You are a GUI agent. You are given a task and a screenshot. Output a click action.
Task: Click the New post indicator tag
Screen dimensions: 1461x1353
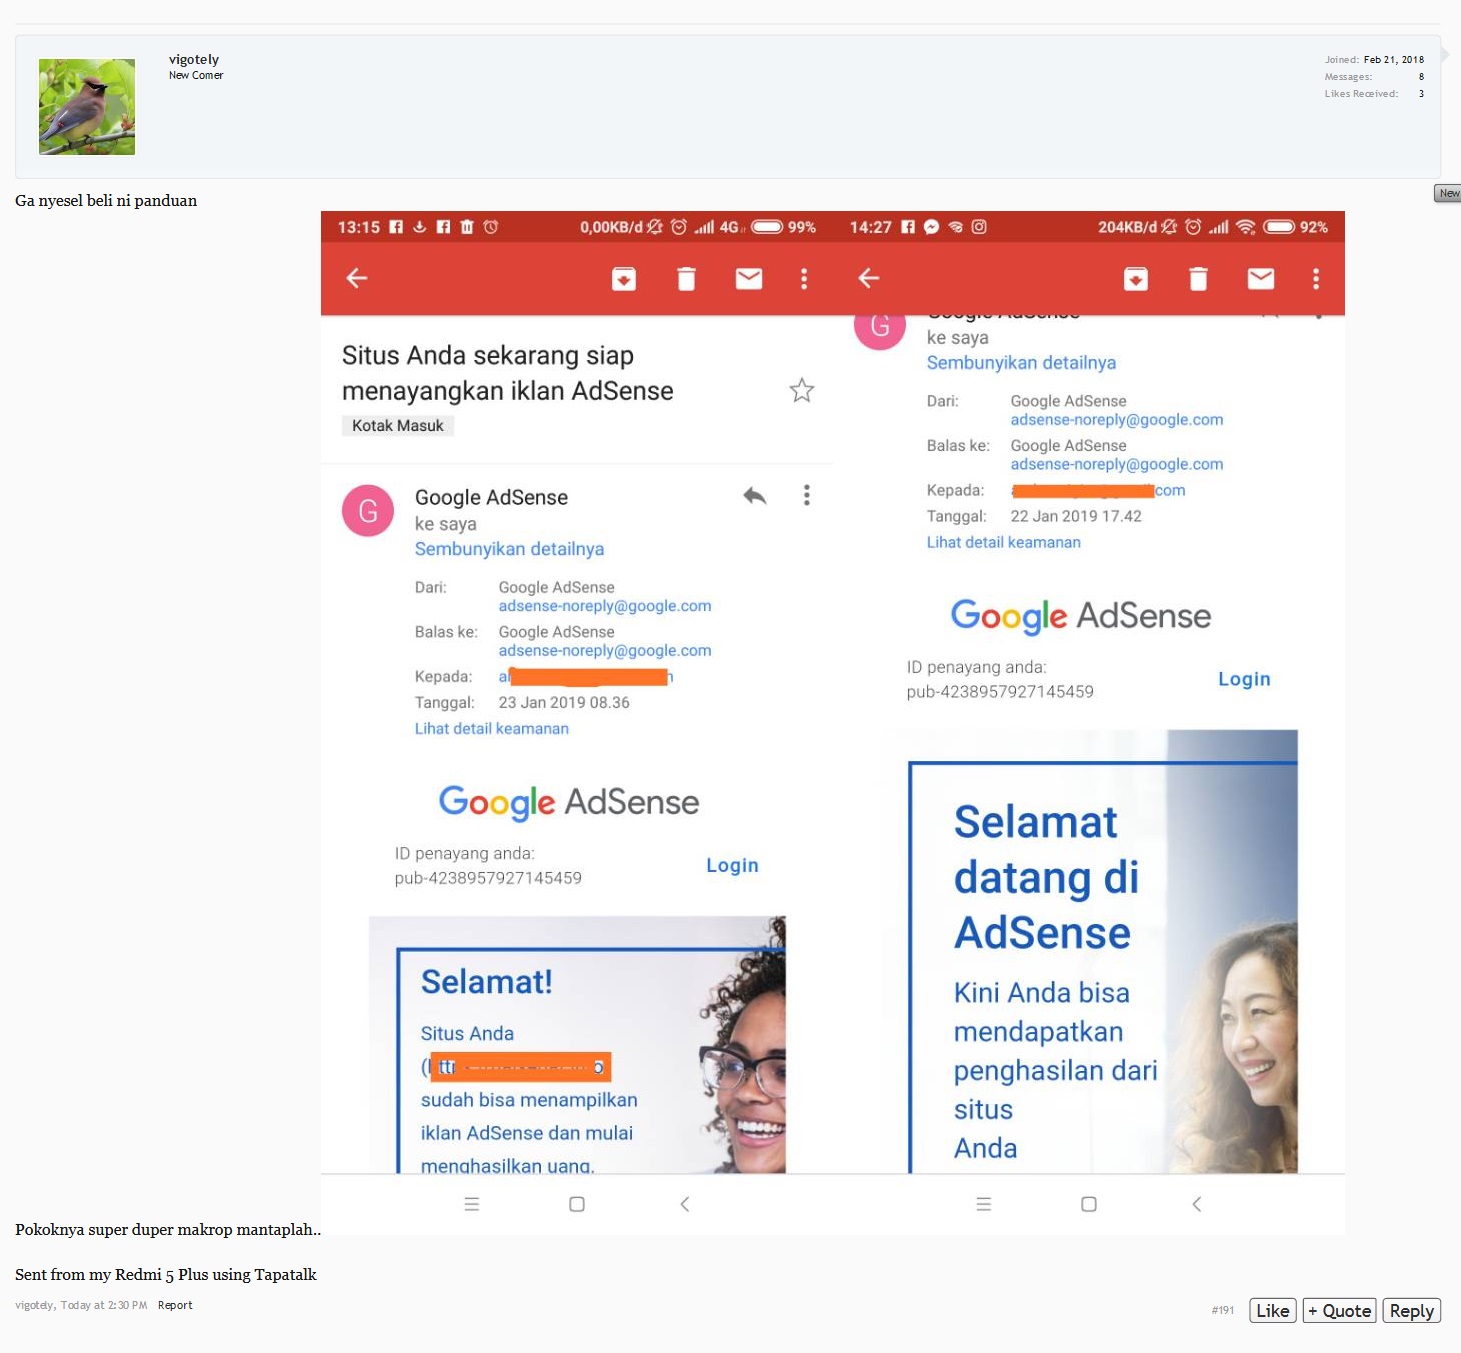tap(1448, 193)
